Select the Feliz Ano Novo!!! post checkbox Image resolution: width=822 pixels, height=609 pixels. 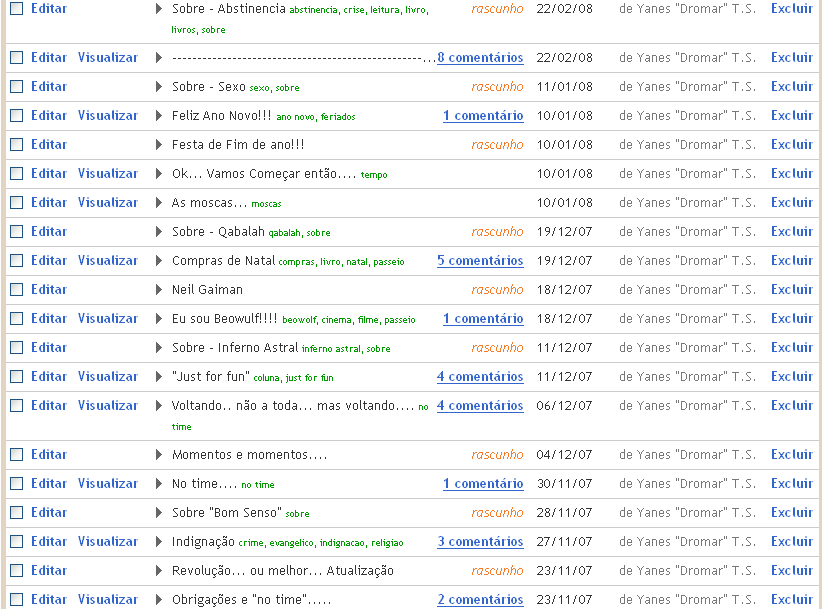pos(17,115)
